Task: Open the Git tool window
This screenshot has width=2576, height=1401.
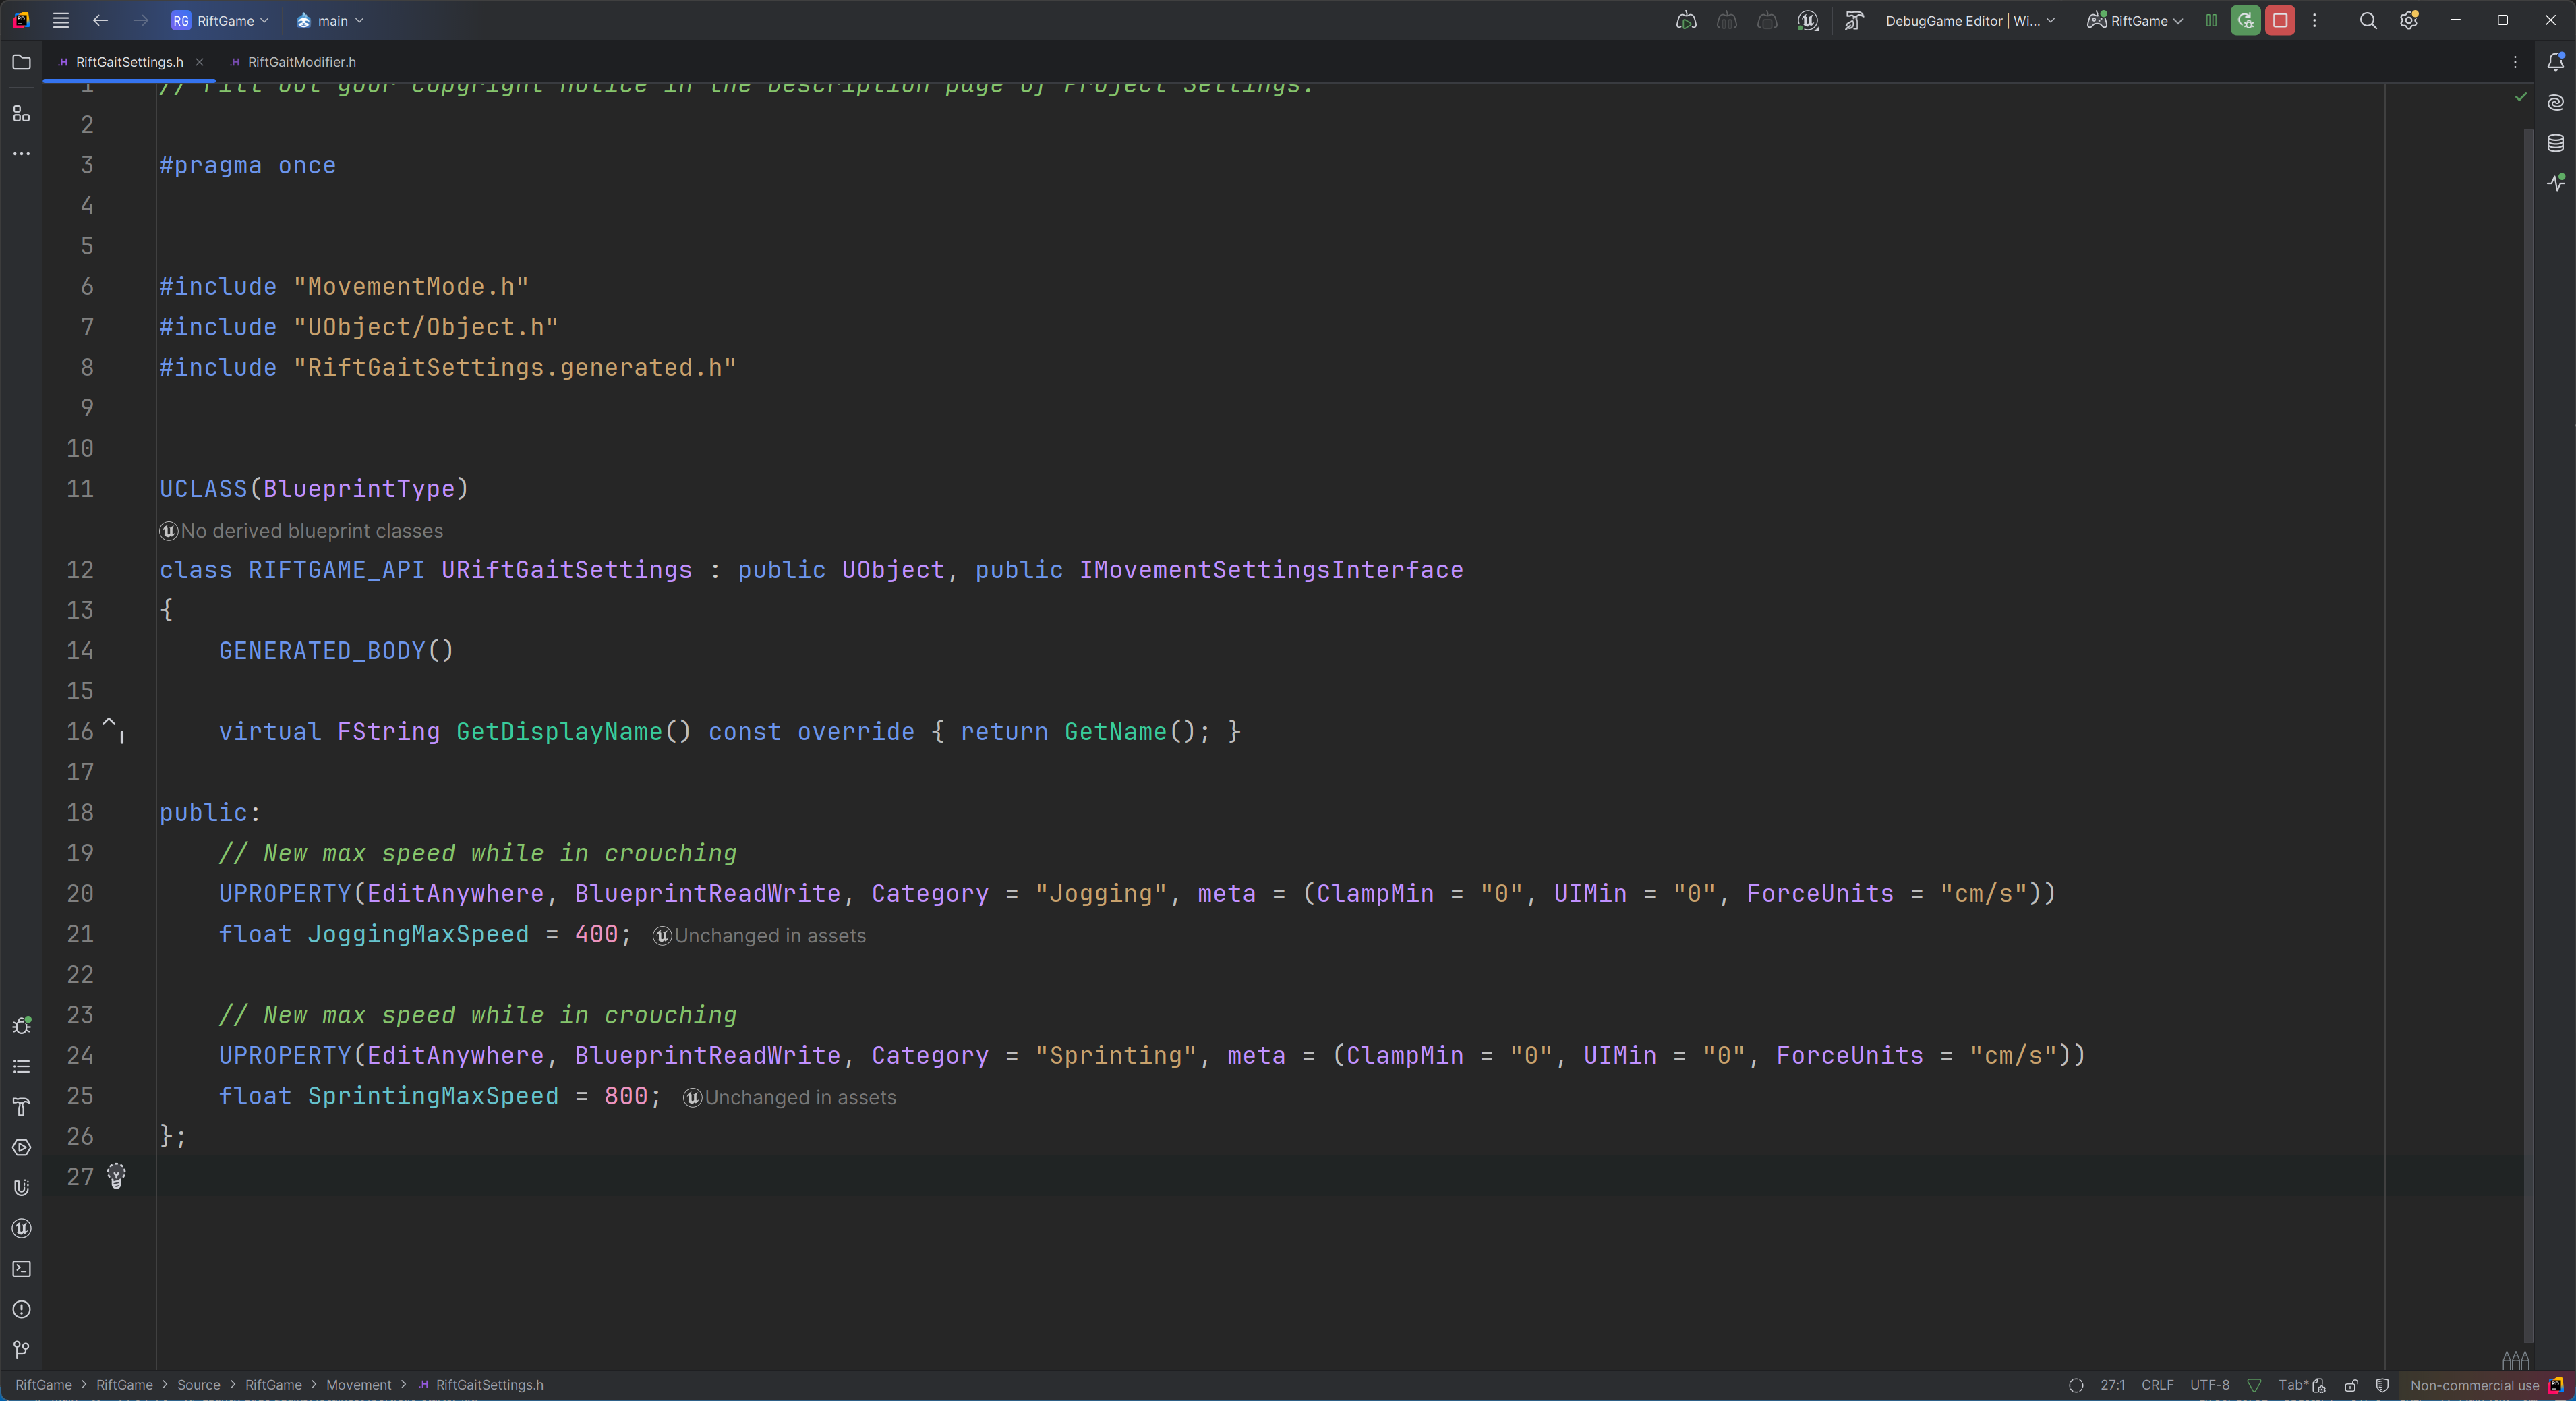Action: pos(21,1350)
